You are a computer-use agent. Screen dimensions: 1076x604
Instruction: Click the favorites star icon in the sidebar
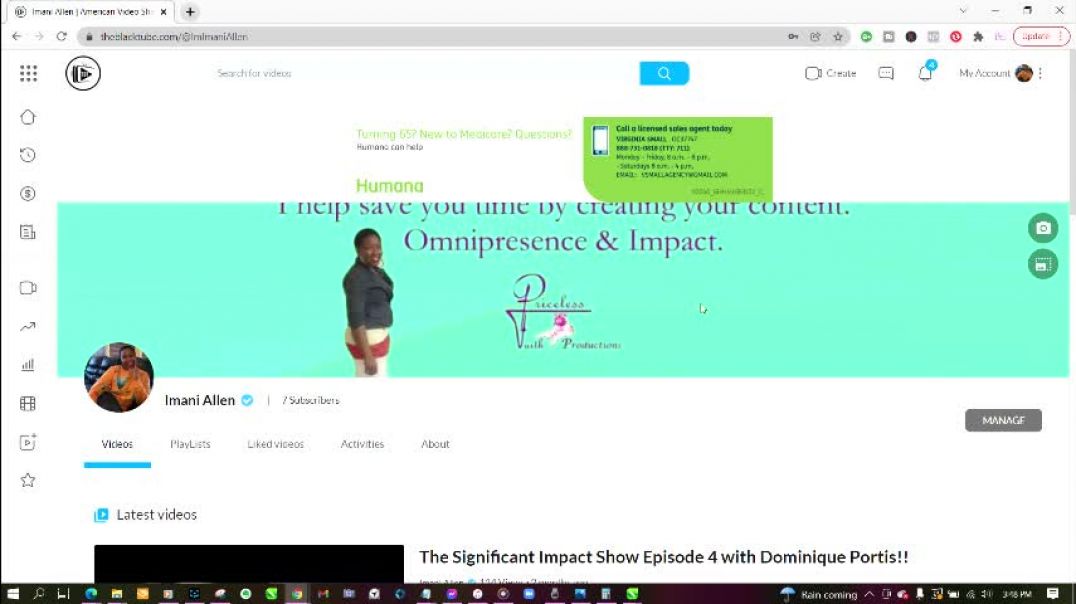pyautogui.click(x=27, y=479)
